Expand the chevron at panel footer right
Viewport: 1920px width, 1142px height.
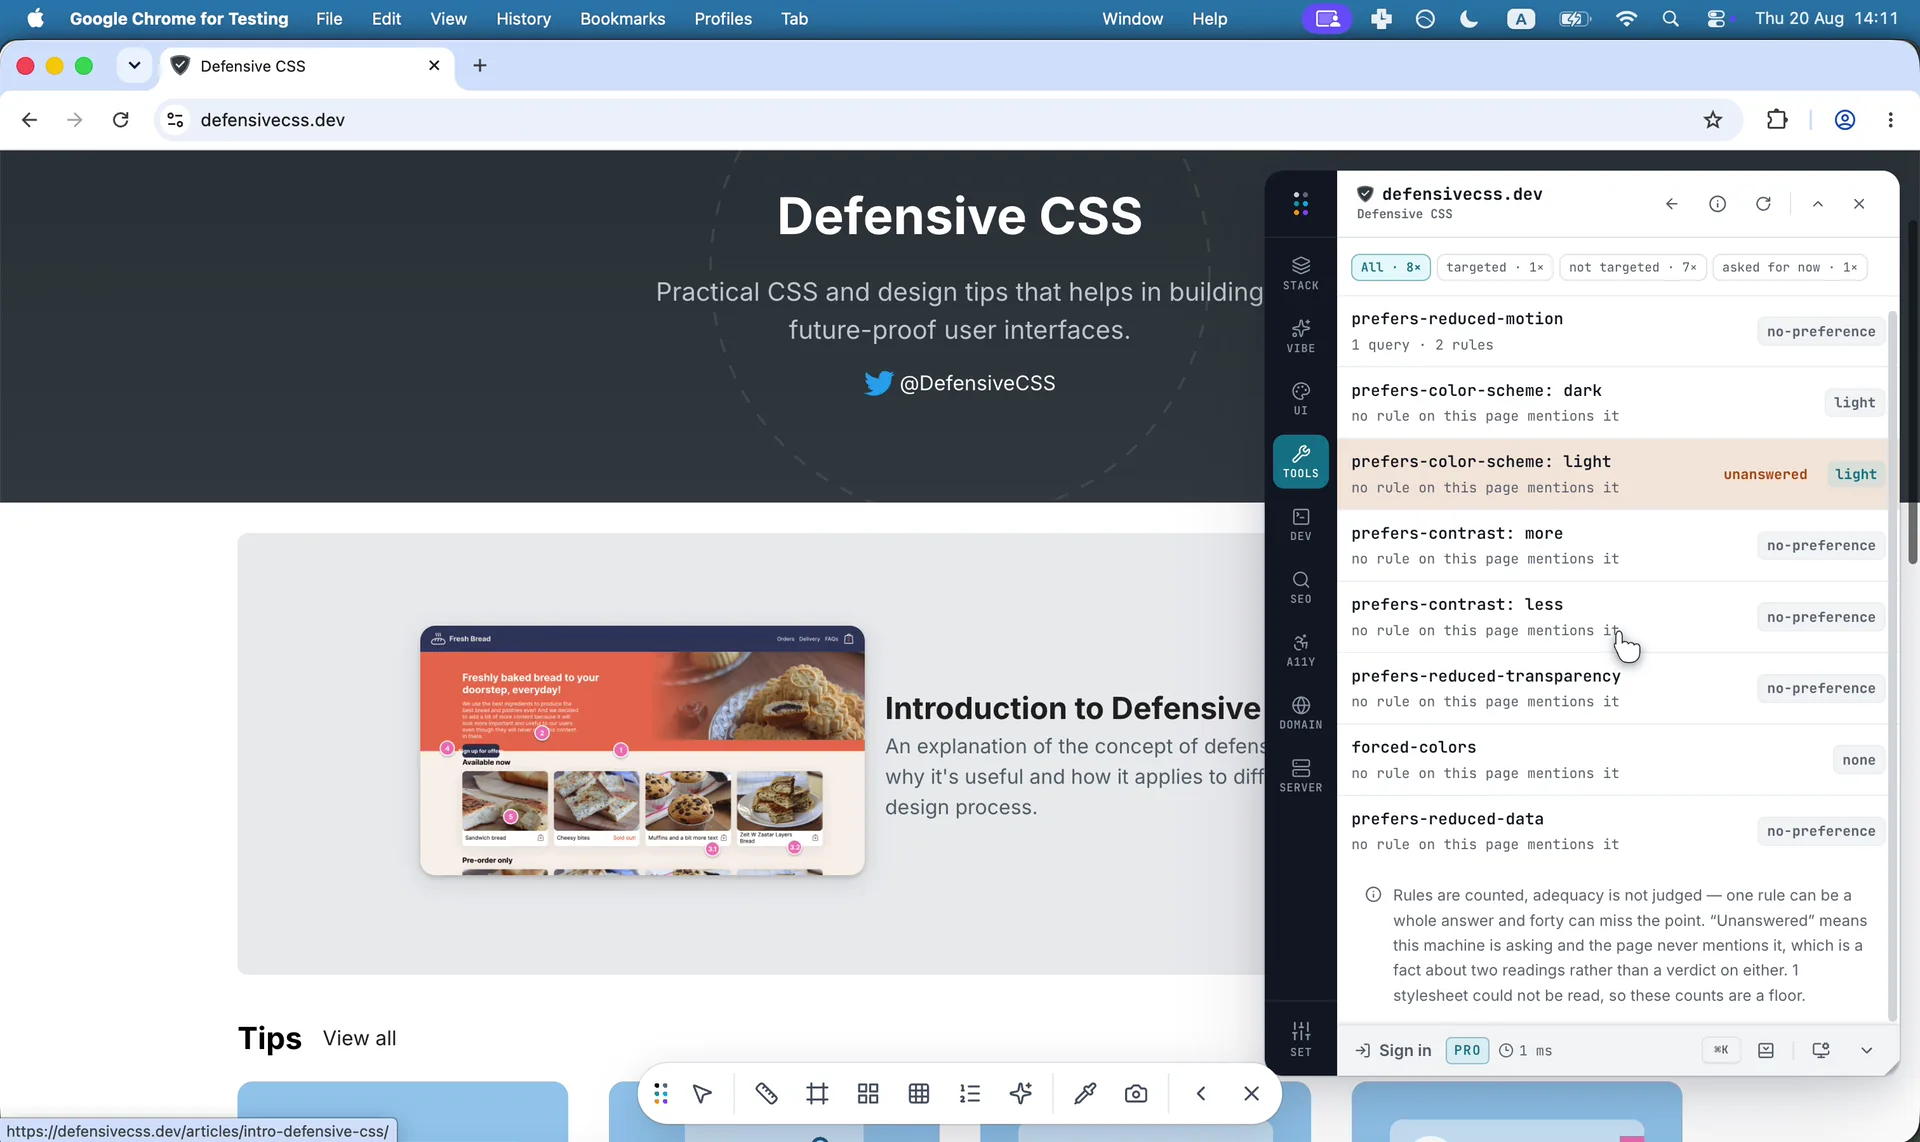click(1866, 1051)
